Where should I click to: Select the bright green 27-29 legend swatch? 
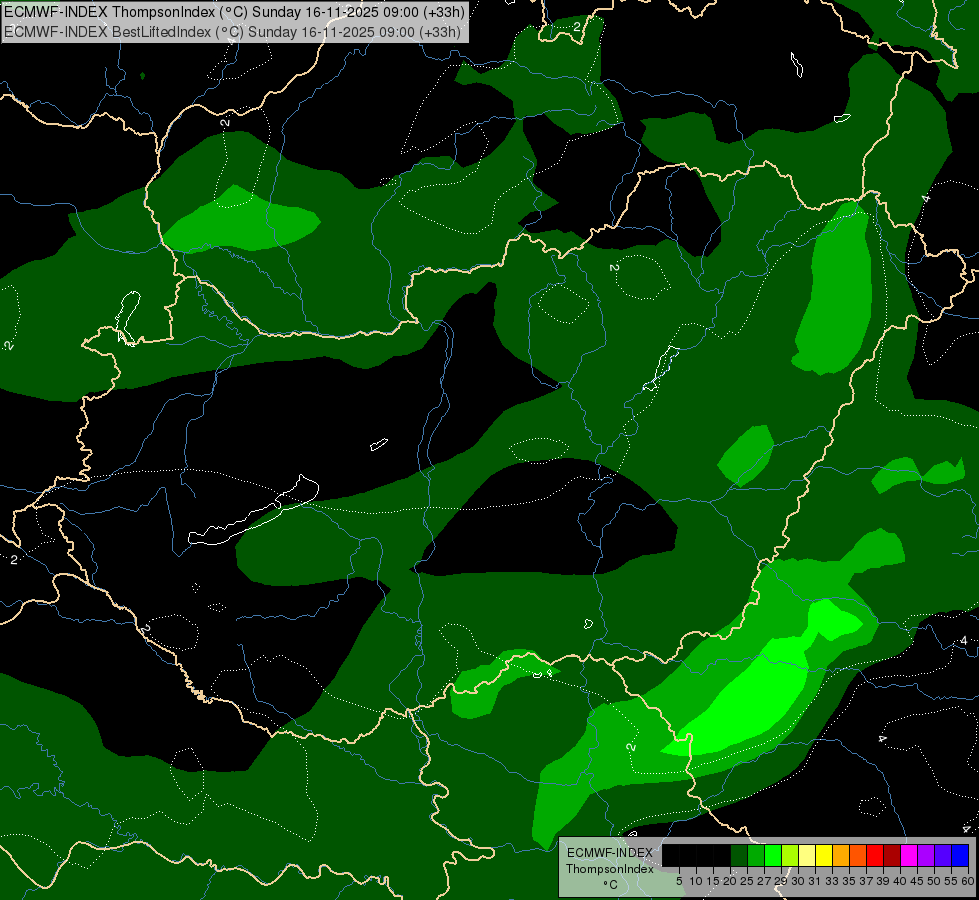[x=773, y=855]
